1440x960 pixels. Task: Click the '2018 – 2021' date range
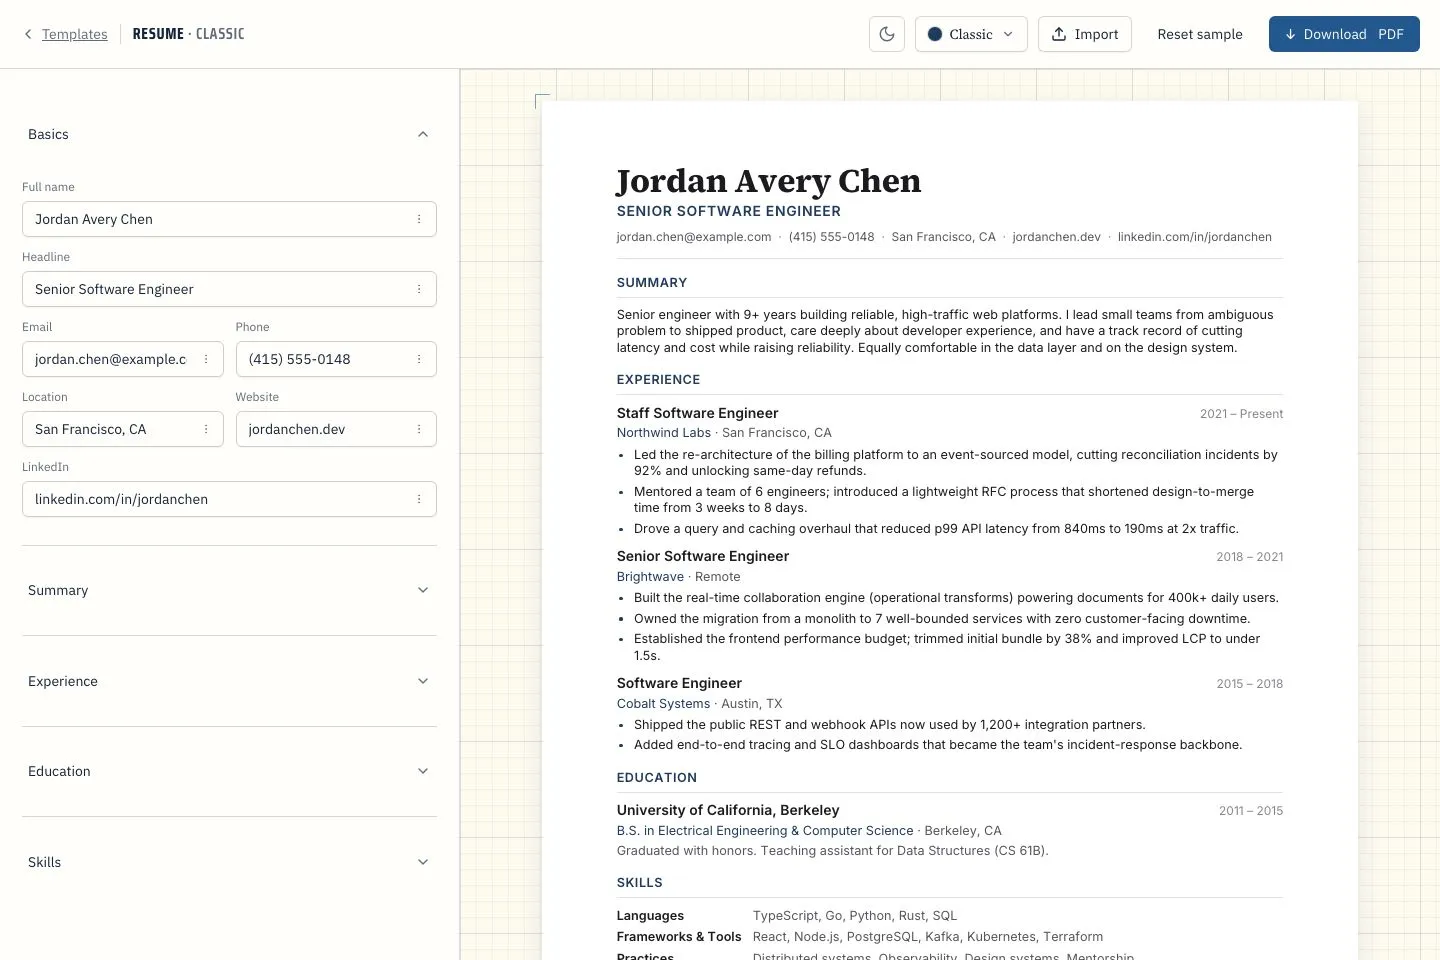1249,557
